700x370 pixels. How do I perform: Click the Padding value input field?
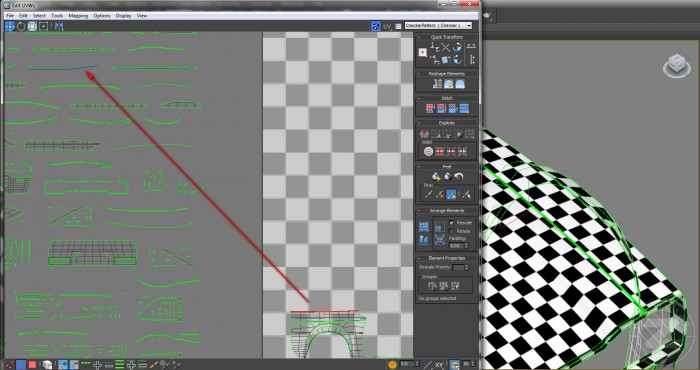pyautogui.click(x=456, y=245)
